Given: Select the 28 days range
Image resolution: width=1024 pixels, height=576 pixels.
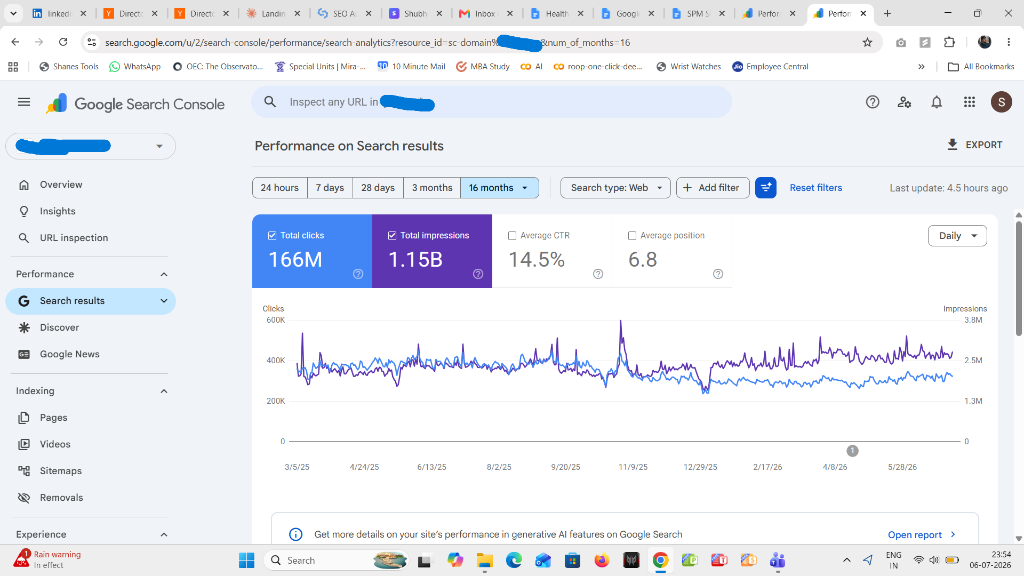Looking at the screenshot, I should tap(378, 187).
